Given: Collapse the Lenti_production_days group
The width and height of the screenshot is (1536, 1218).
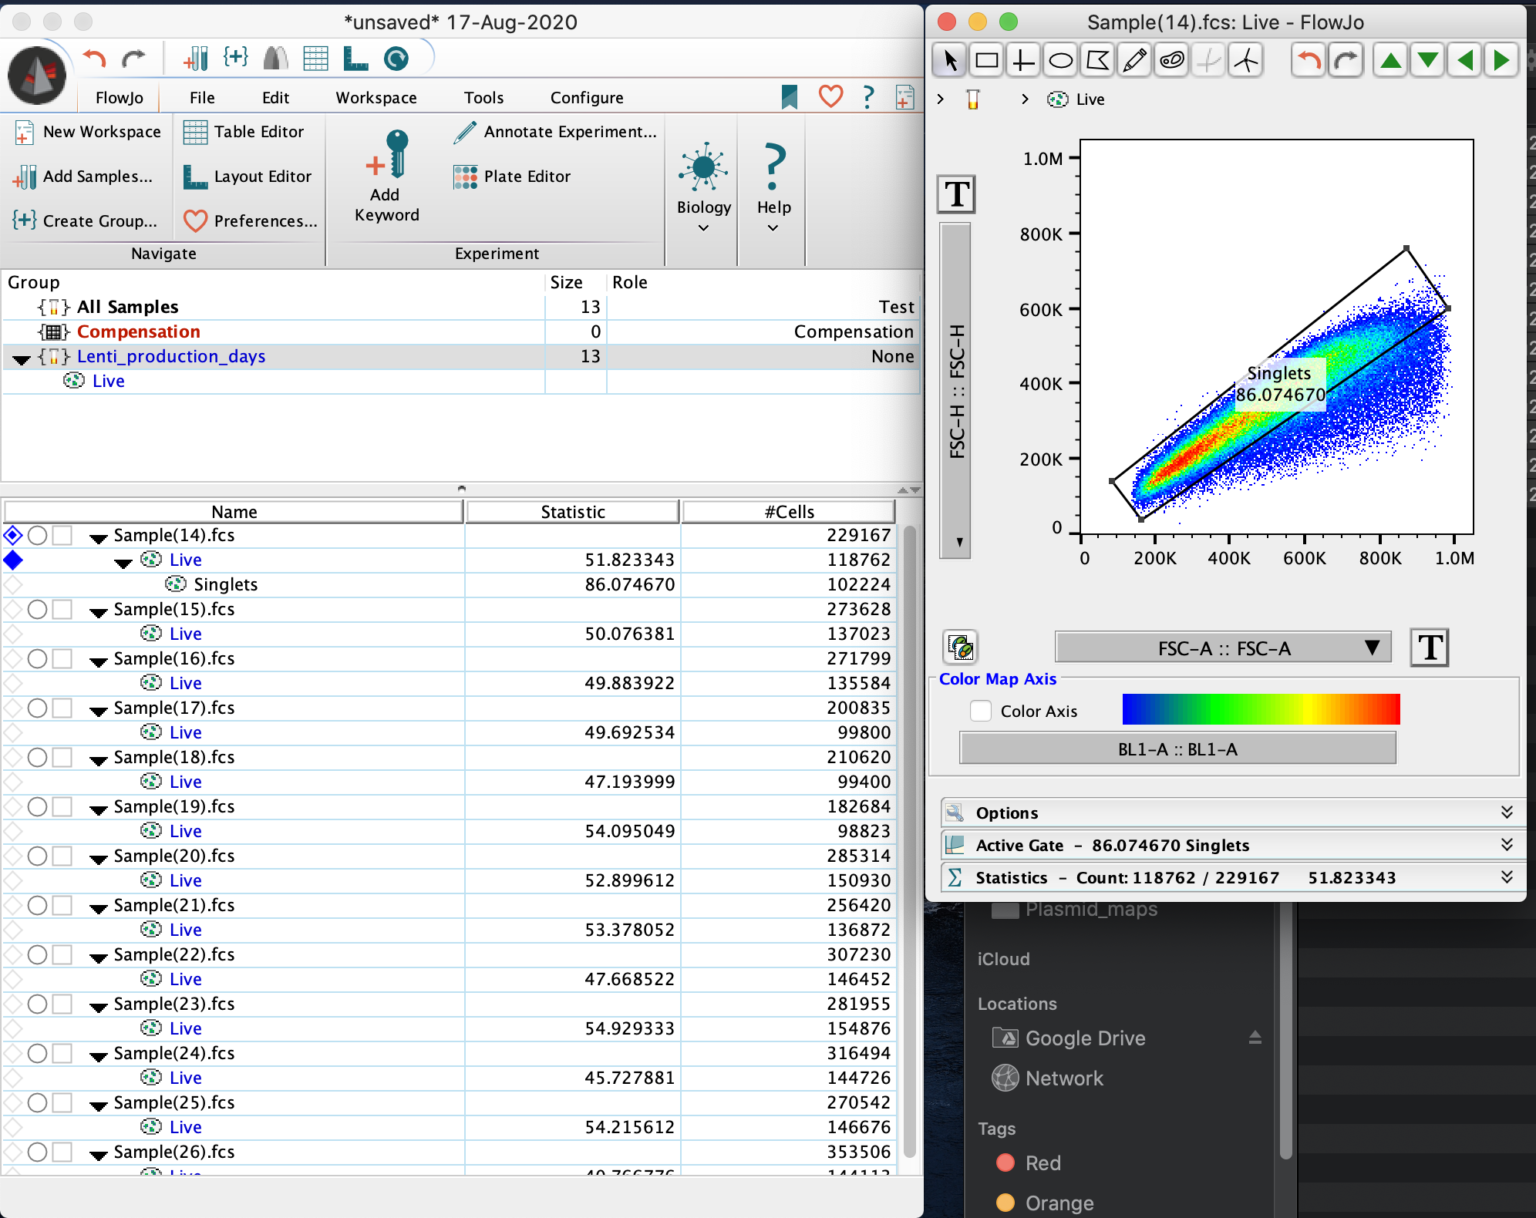Looking at the screenshot, I should click(x=21, y=358).
